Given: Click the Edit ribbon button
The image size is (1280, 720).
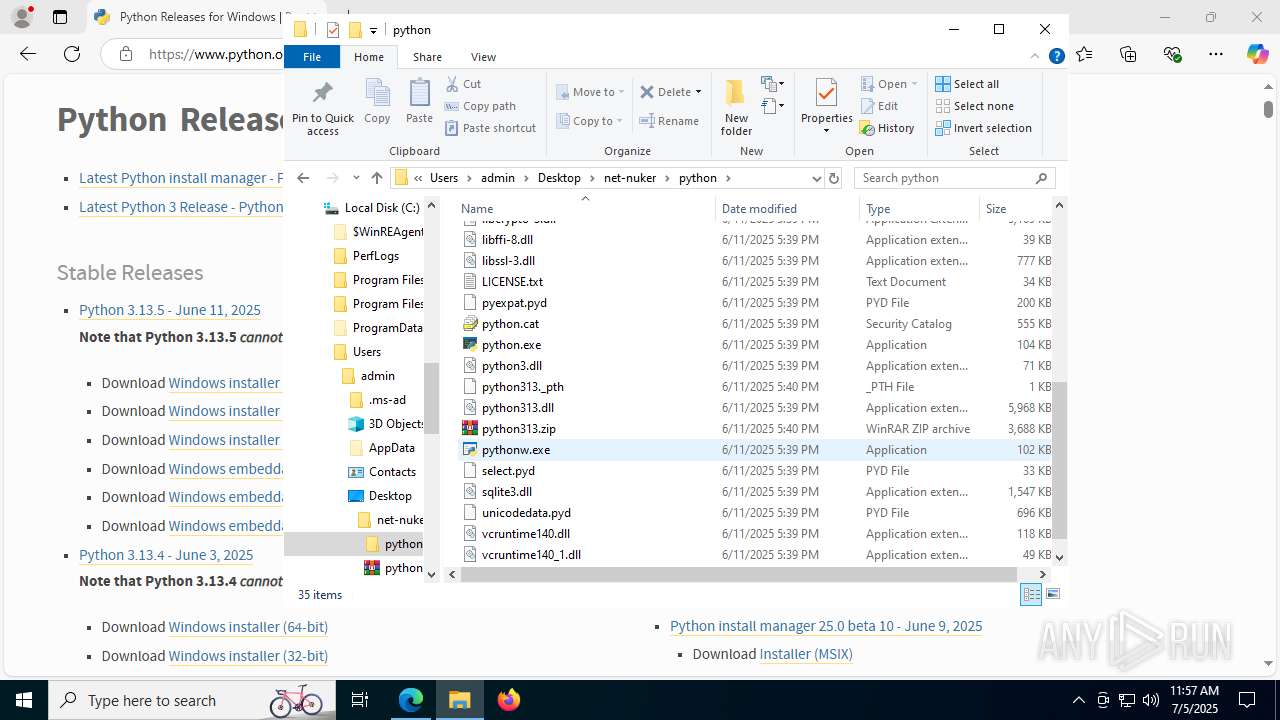Looking at the screenshot, I should click(x=879, y=106).
